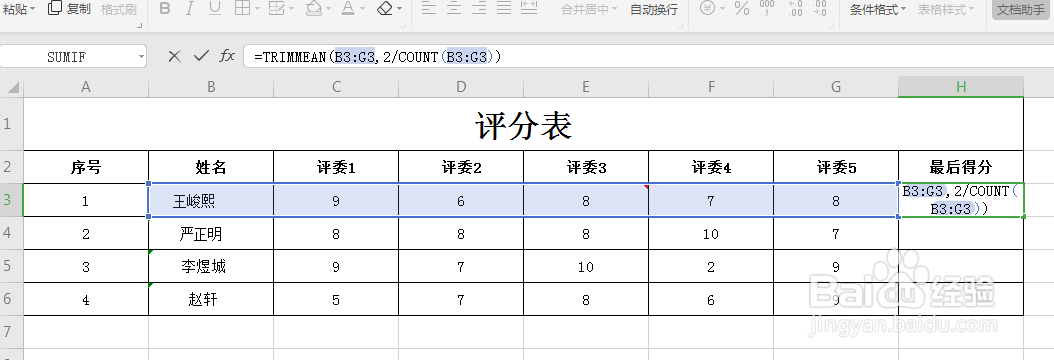Click 评委4 score 2 for 李煜城
Screen dimensions: 1054x360
pos(711,267)
